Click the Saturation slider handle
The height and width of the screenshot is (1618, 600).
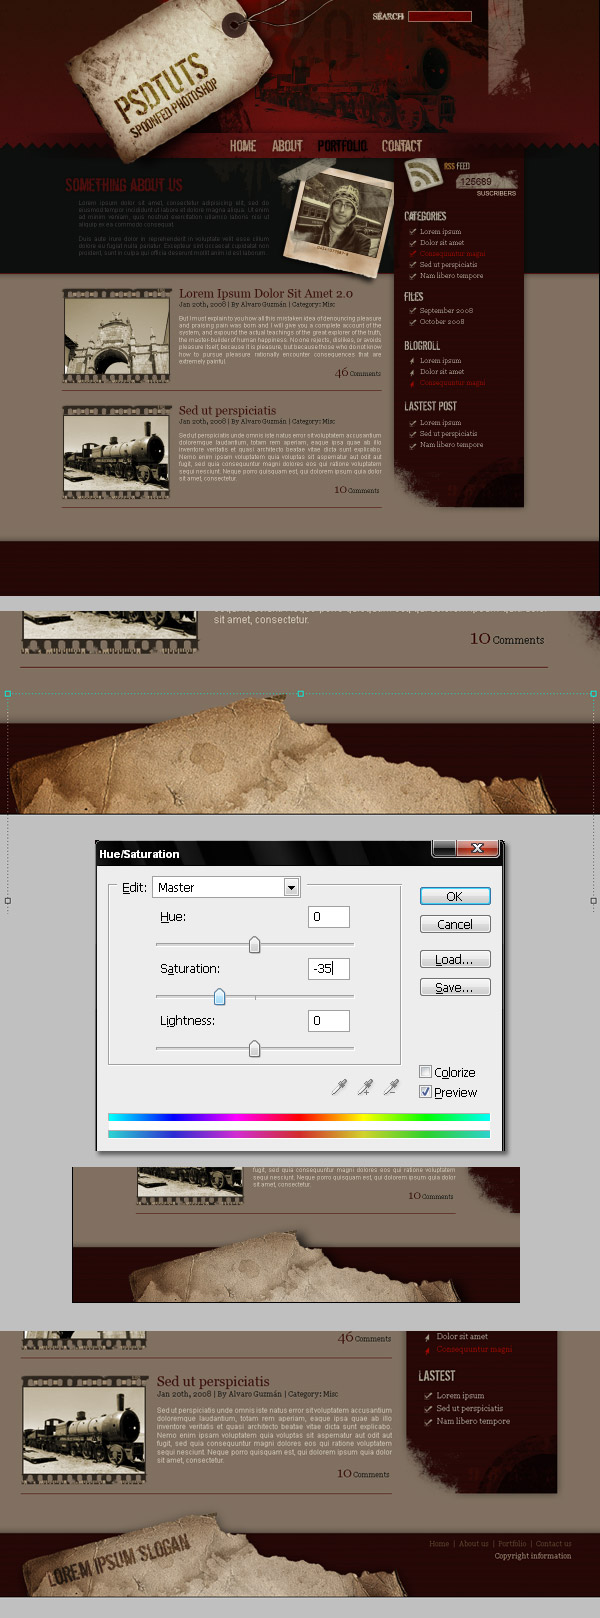pos(219,997)
